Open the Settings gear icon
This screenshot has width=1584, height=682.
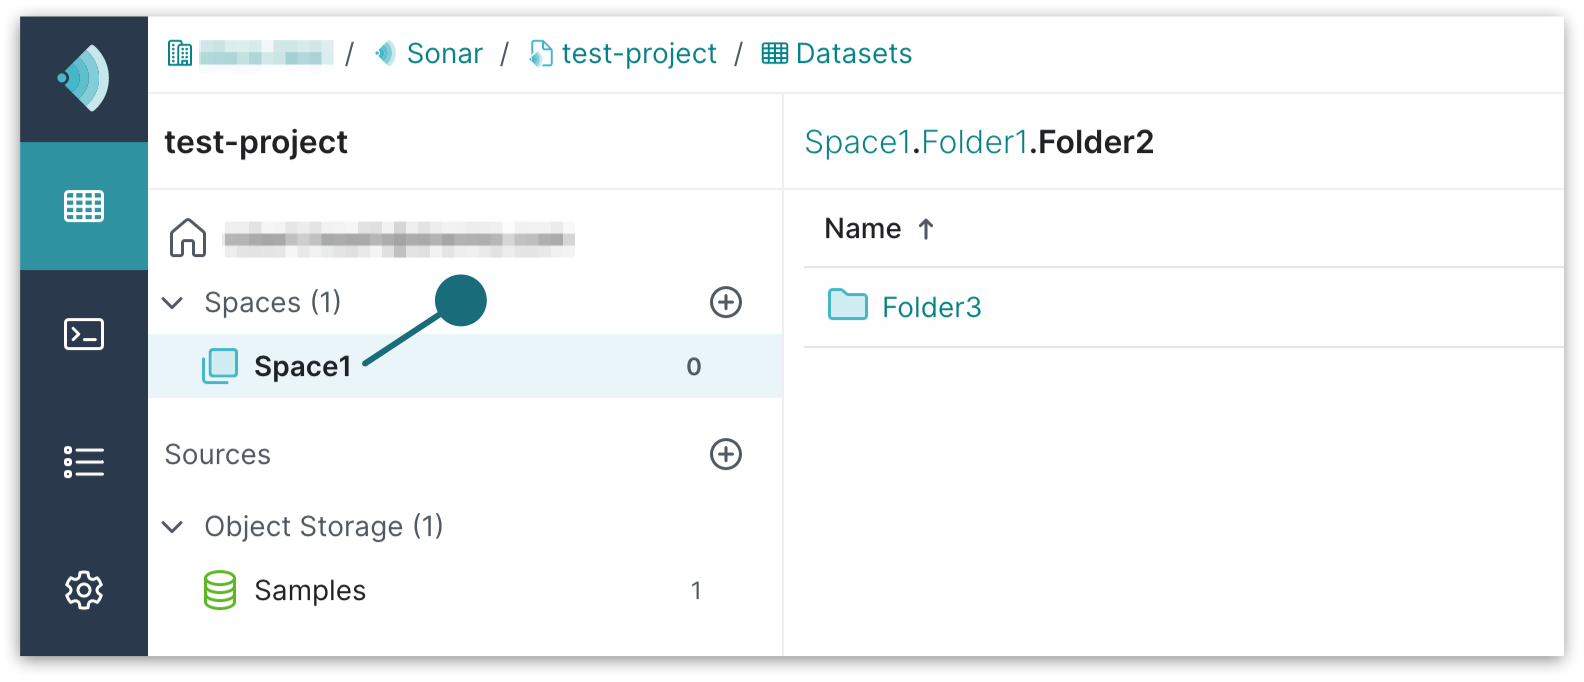point(84,590)
